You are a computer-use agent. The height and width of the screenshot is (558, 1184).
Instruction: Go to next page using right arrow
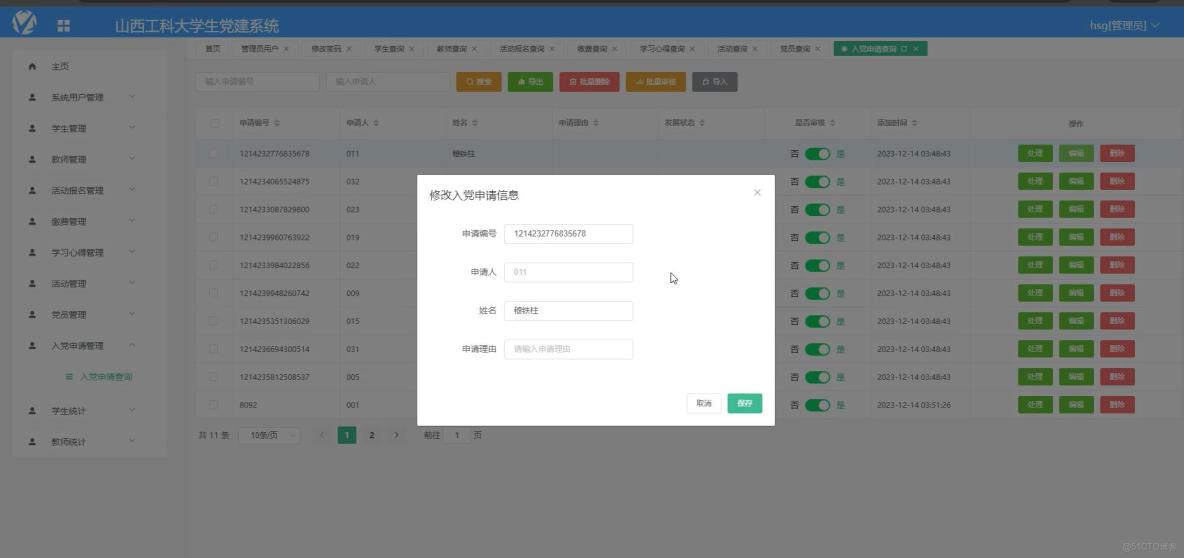coord(396,435)
